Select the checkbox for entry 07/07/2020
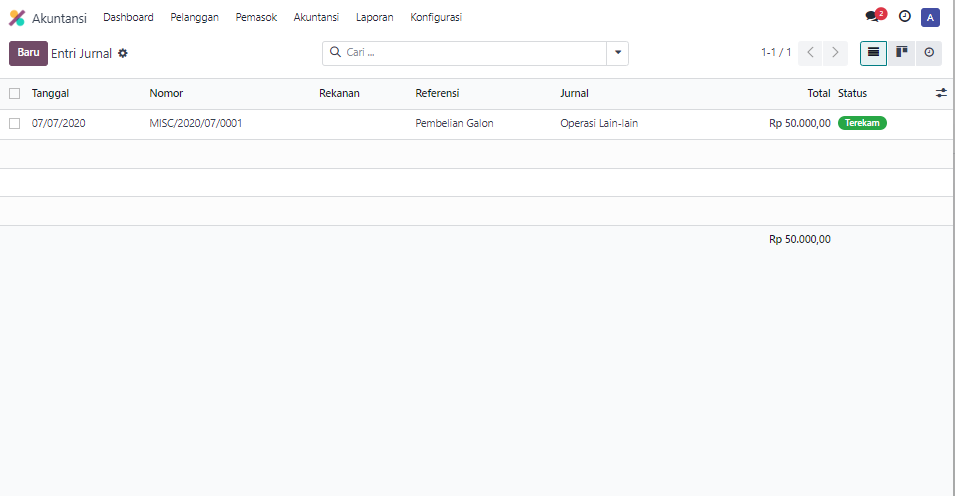Screen dimensions: 955x496 tap(14, 124)
